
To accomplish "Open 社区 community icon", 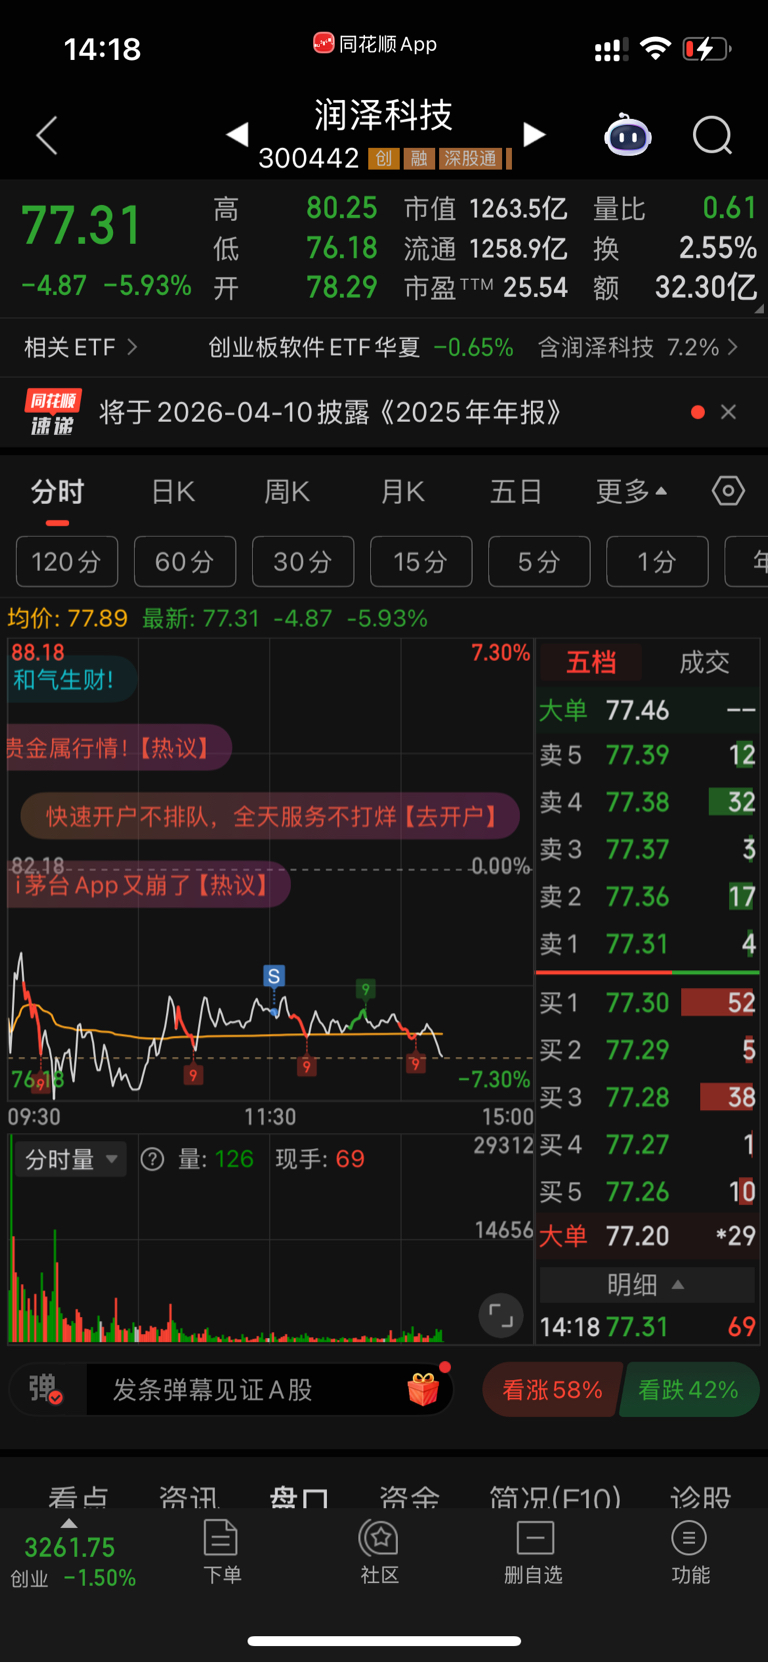I will pyautogui.click(x=380, y=1552).
